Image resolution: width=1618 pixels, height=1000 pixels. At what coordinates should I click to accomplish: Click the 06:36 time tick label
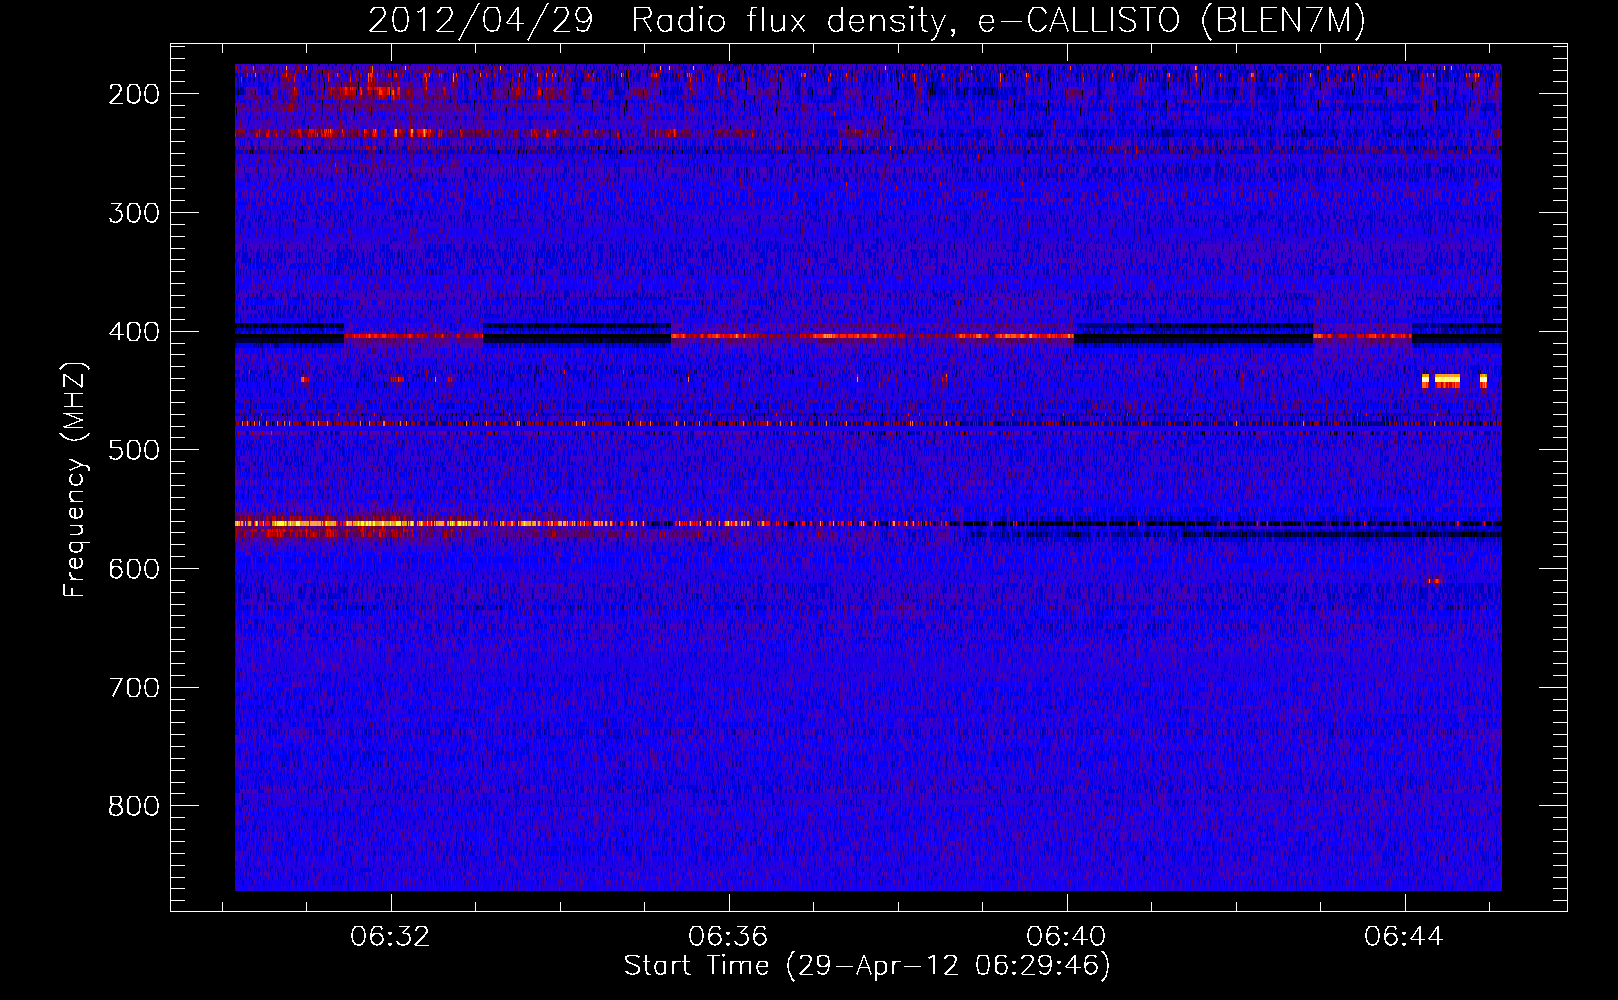click(x=728, y=936)
